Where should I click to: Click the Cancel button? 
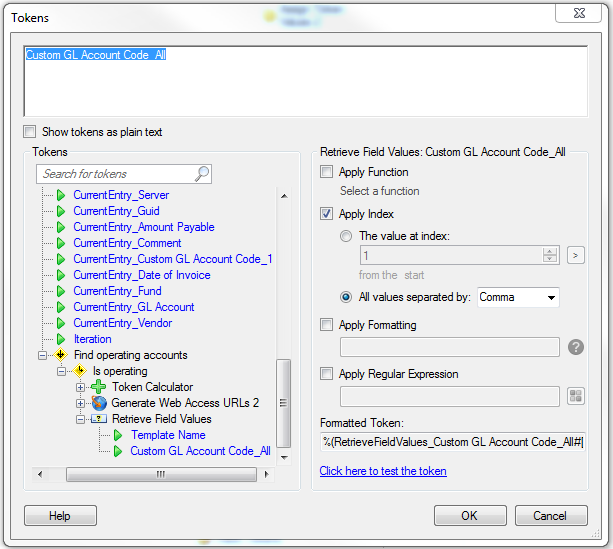(551, 516)
